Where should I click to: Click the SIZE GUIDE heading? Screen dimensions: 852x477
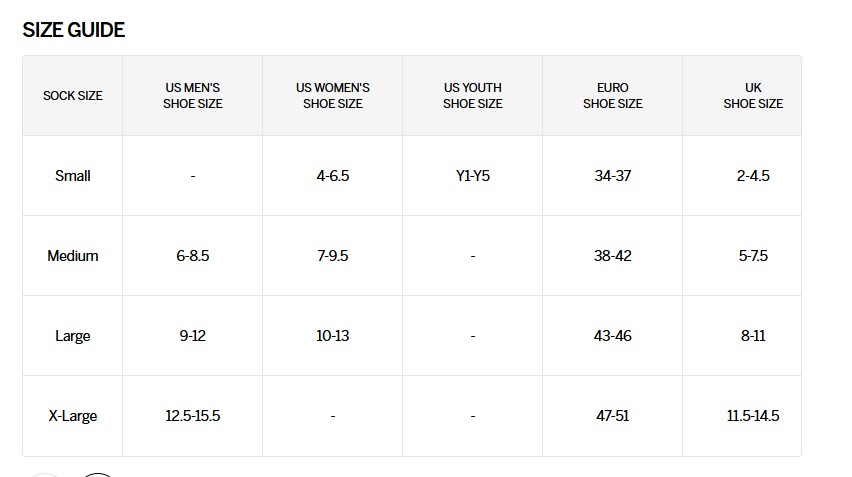73,30
